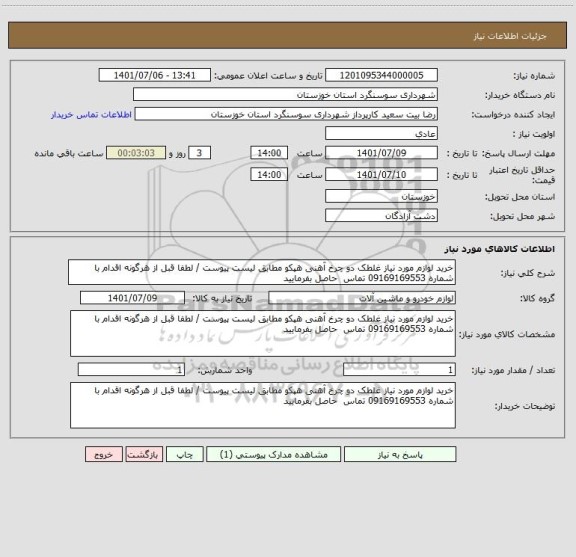
Task: Click the buyer name field شهرداری سوسنگرد
Action: (285, 94)
